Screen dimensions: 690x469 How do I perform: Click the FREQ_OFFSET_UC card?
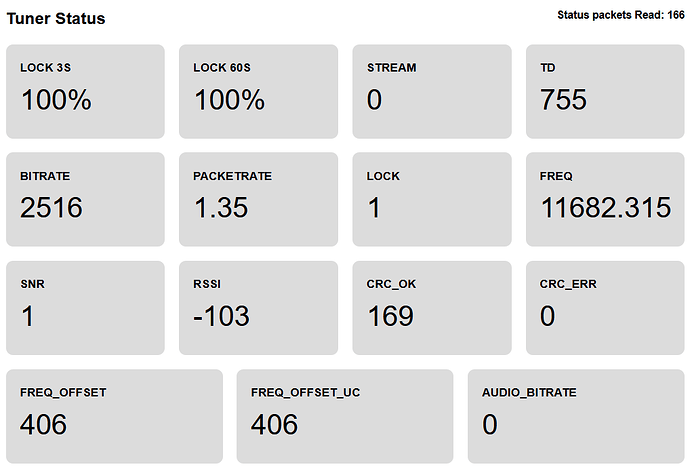point(345,415)
